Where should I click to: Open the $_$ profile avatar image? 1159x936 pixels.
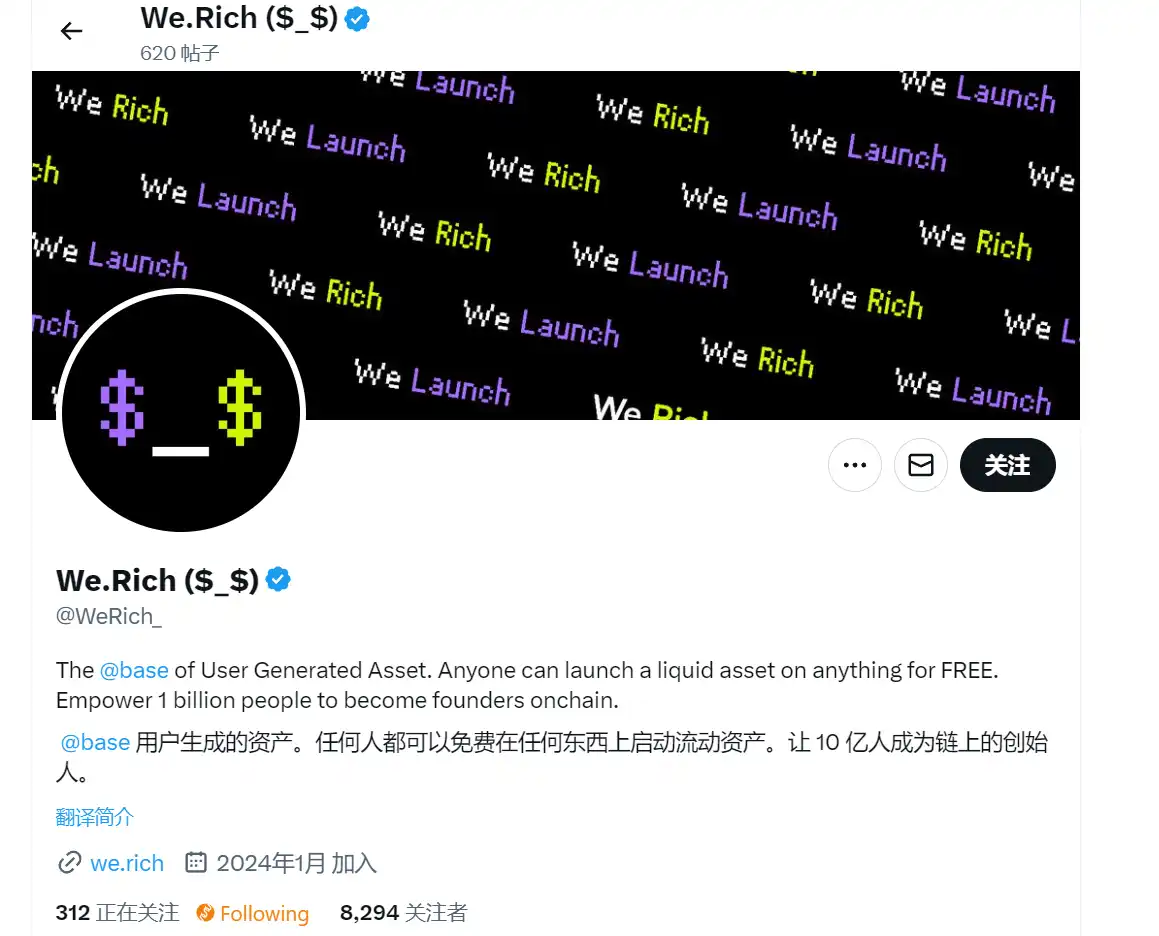pyautogui.click(x=181, y=411)
